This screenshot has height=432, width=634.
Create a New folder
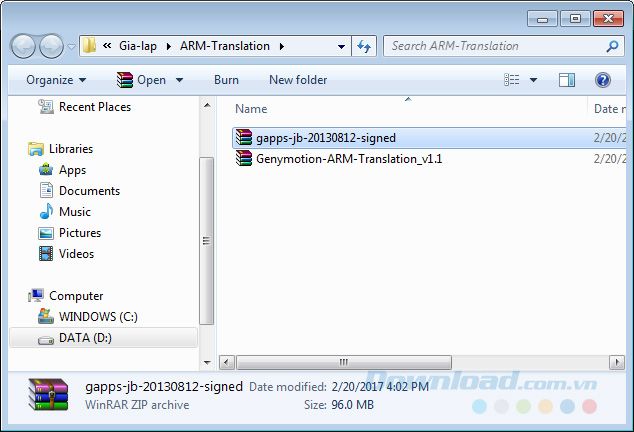(298, 80)
